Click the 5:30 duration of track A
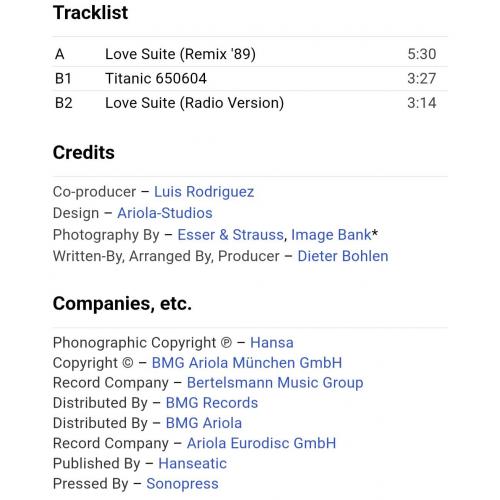500x500 pixels. pos(422,54)
